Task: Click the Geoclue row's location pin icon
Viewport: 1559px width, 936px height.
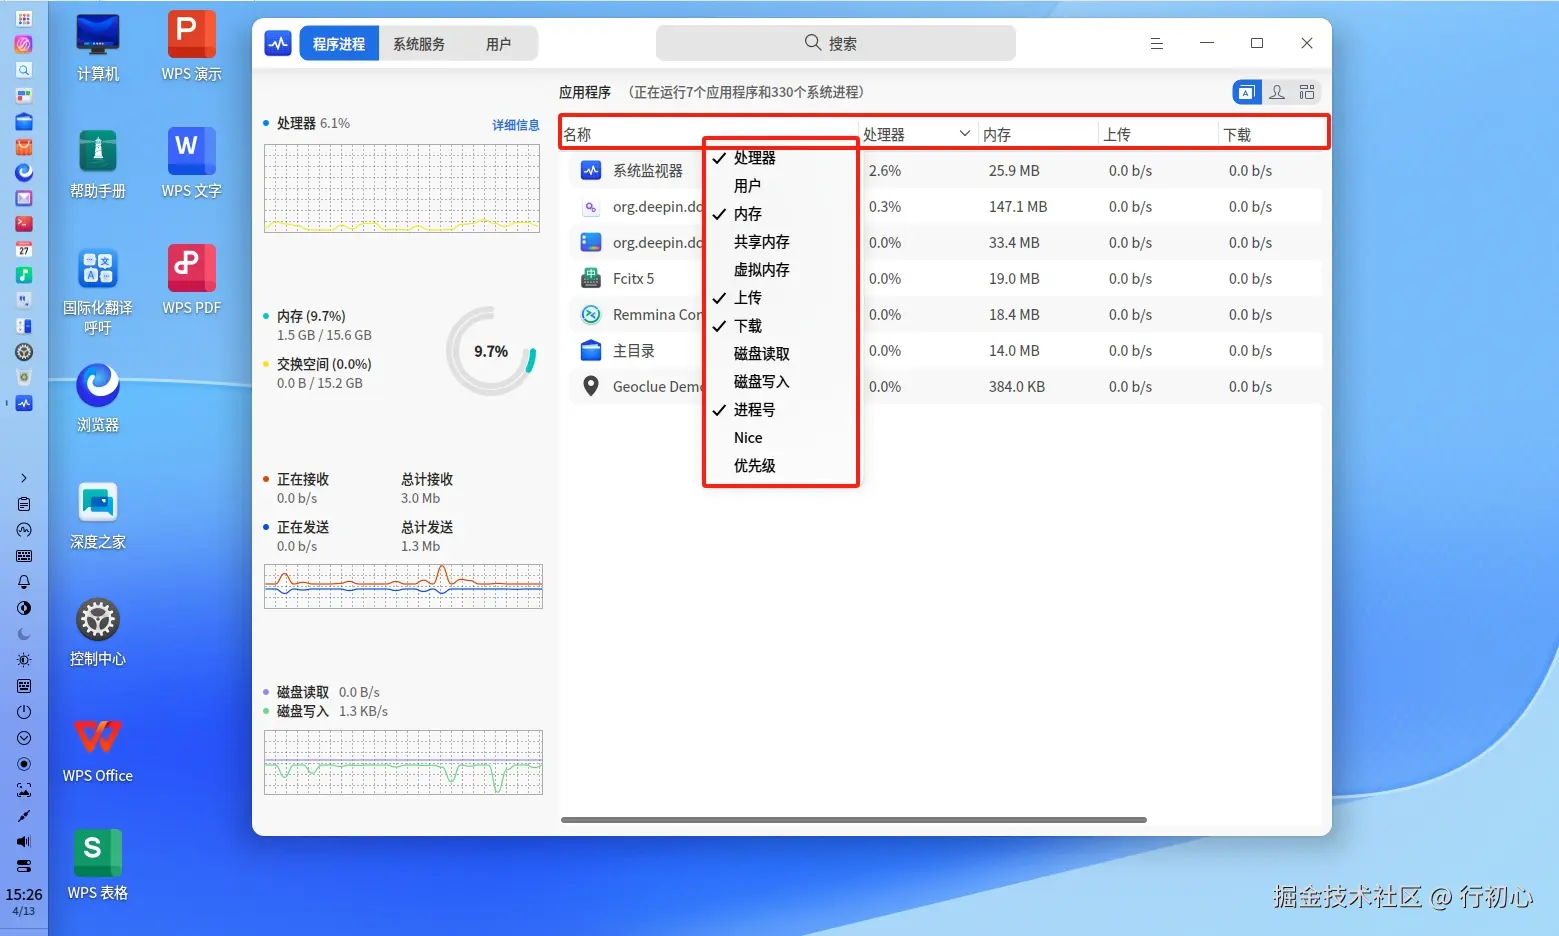Action: point(591,387)
